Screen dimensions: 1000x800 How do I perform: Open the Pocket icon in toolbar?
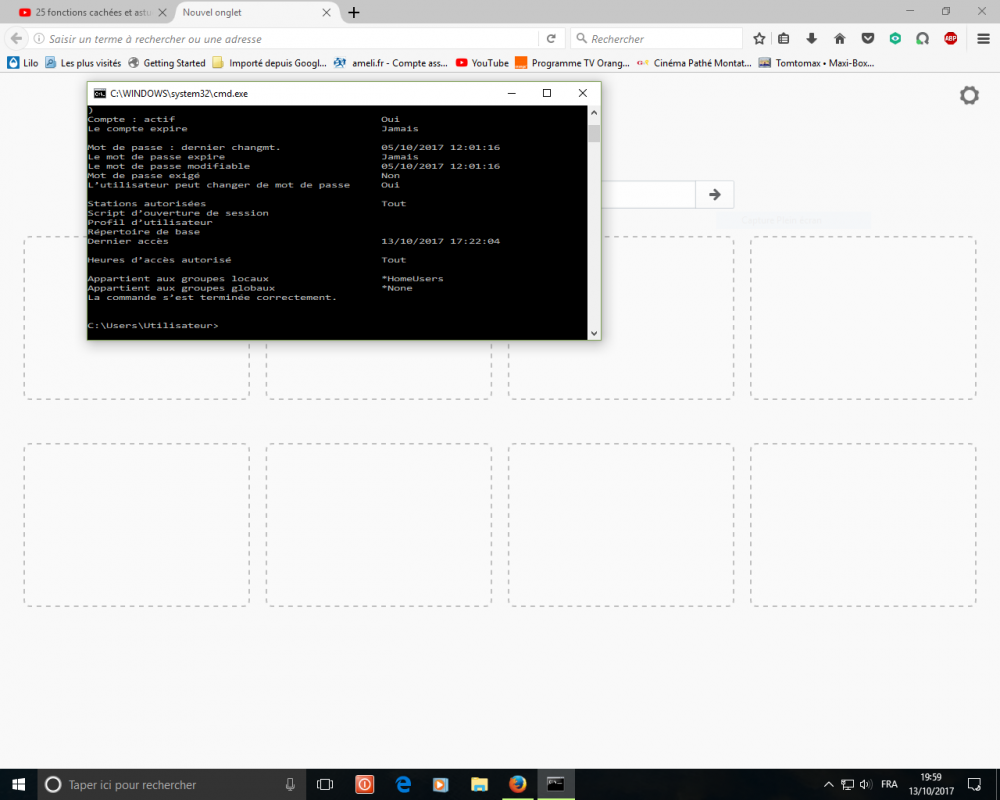tap(868, 39)
